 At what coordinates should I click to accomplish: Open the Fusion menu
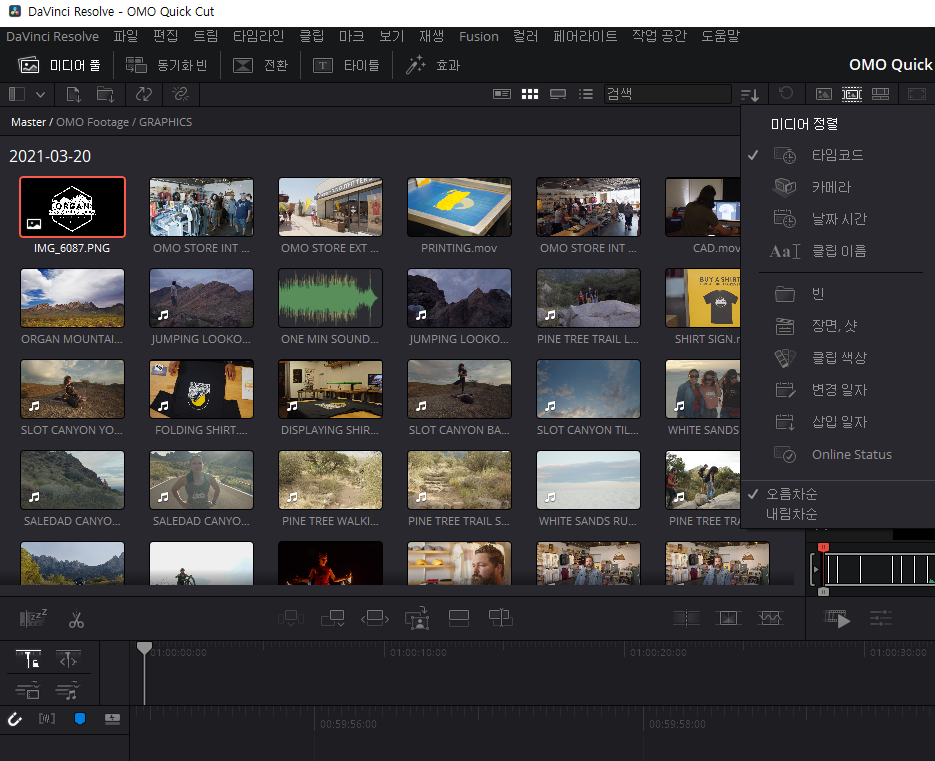click(x=479, y=36)
